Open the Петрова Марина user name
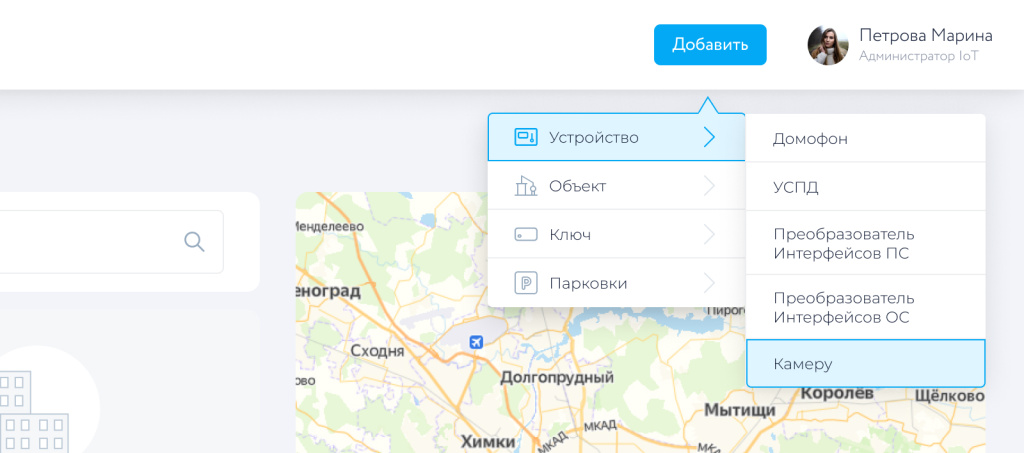Viewport: 1024px width, 453px height. tap(925, 36)
